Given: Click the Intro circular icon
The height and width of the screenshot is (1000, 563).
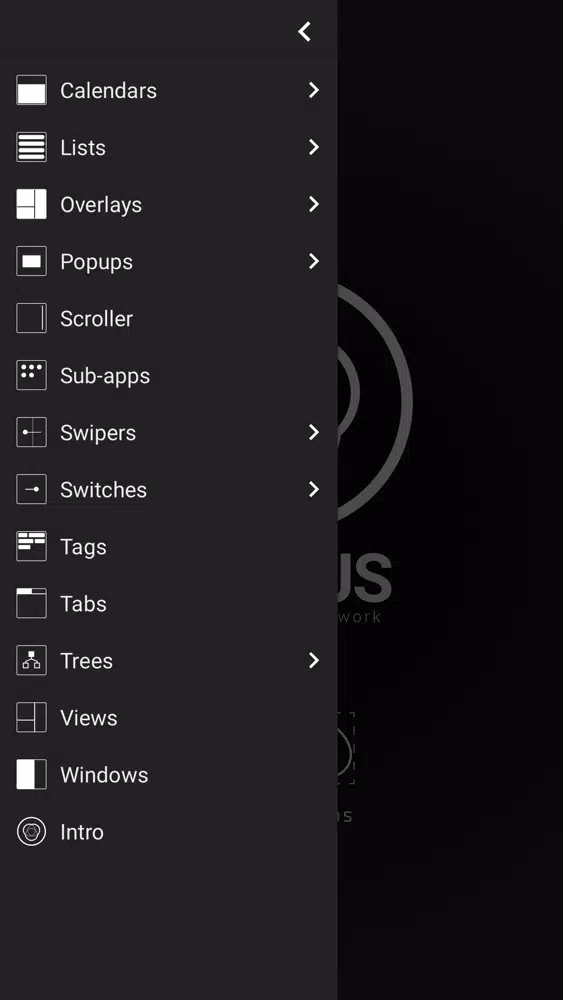Looking at the screenshot, I should coord(31,832).
